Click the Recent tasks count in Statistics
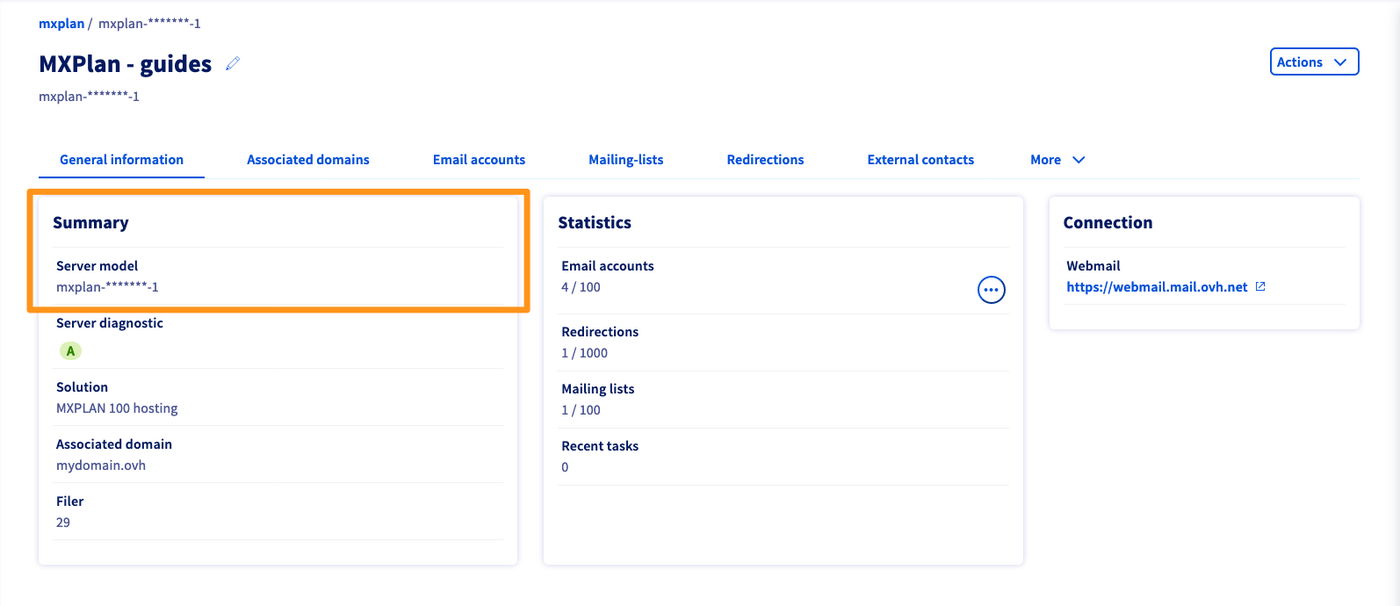The image size is (1400, 606). [565, 467]
